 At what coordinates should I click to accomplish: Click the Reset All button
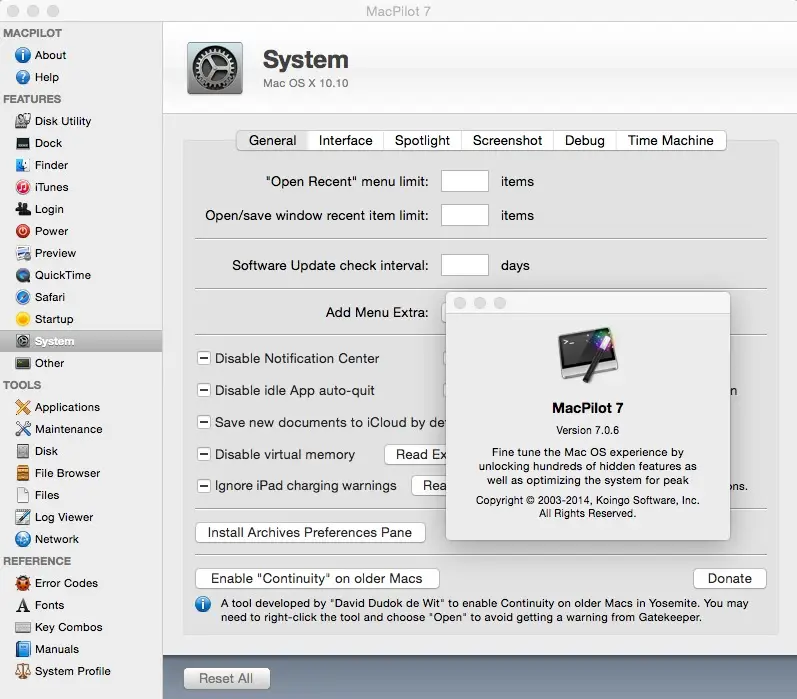[226, 679]
